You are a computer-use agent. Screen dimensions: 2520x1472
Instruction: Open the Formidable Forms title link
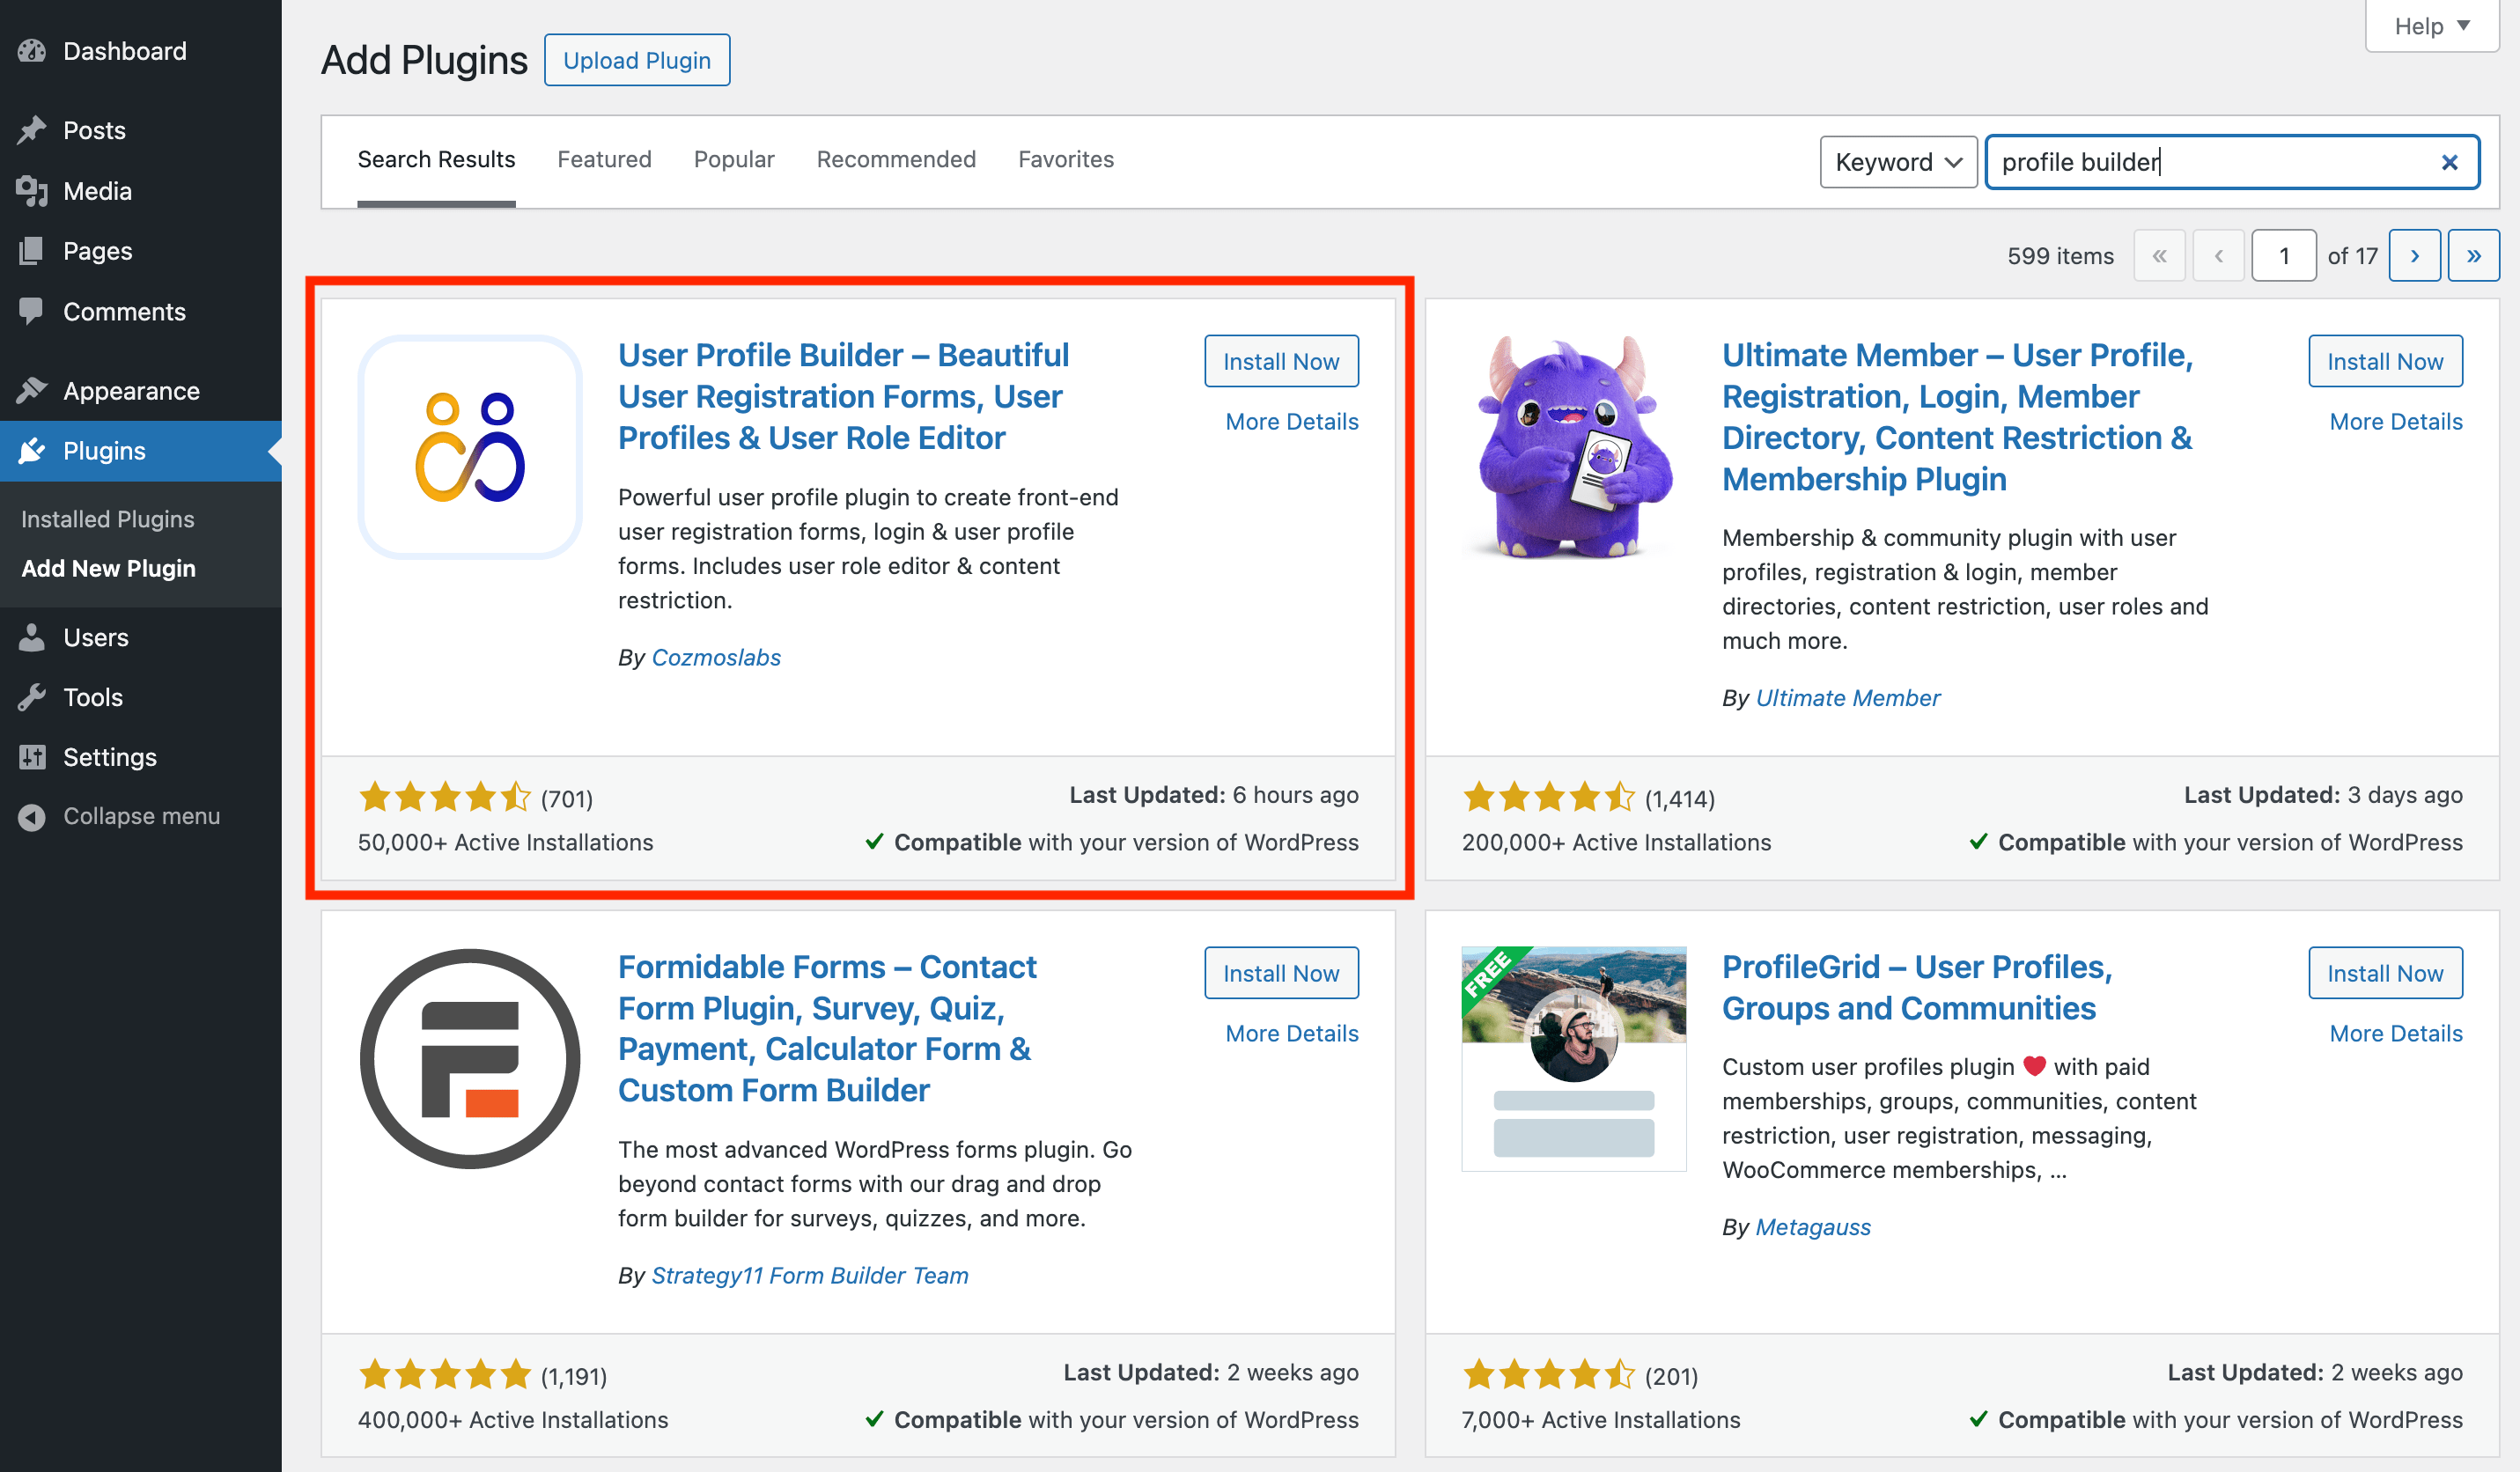827,1029
